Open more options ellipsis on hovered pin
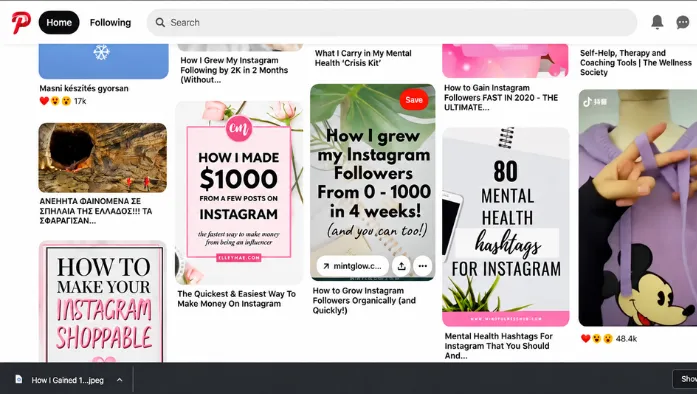 pyautogui.click(x=422, y=266)
